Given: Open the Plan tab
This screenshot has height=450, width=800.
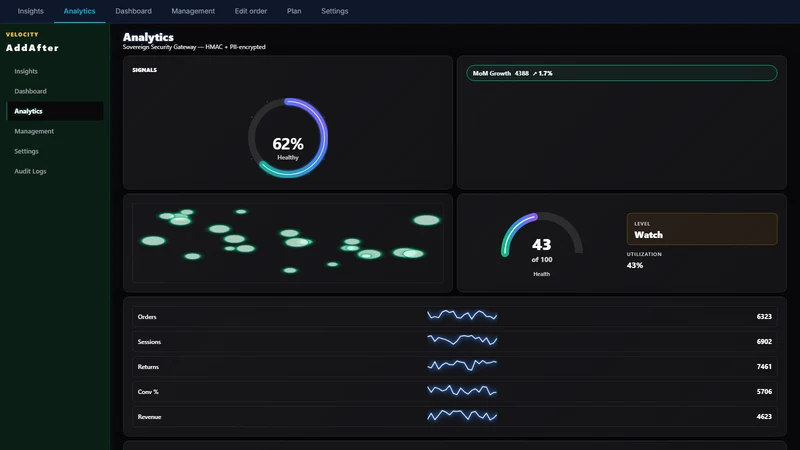Looking at the screenshot, I should (294, 11).
